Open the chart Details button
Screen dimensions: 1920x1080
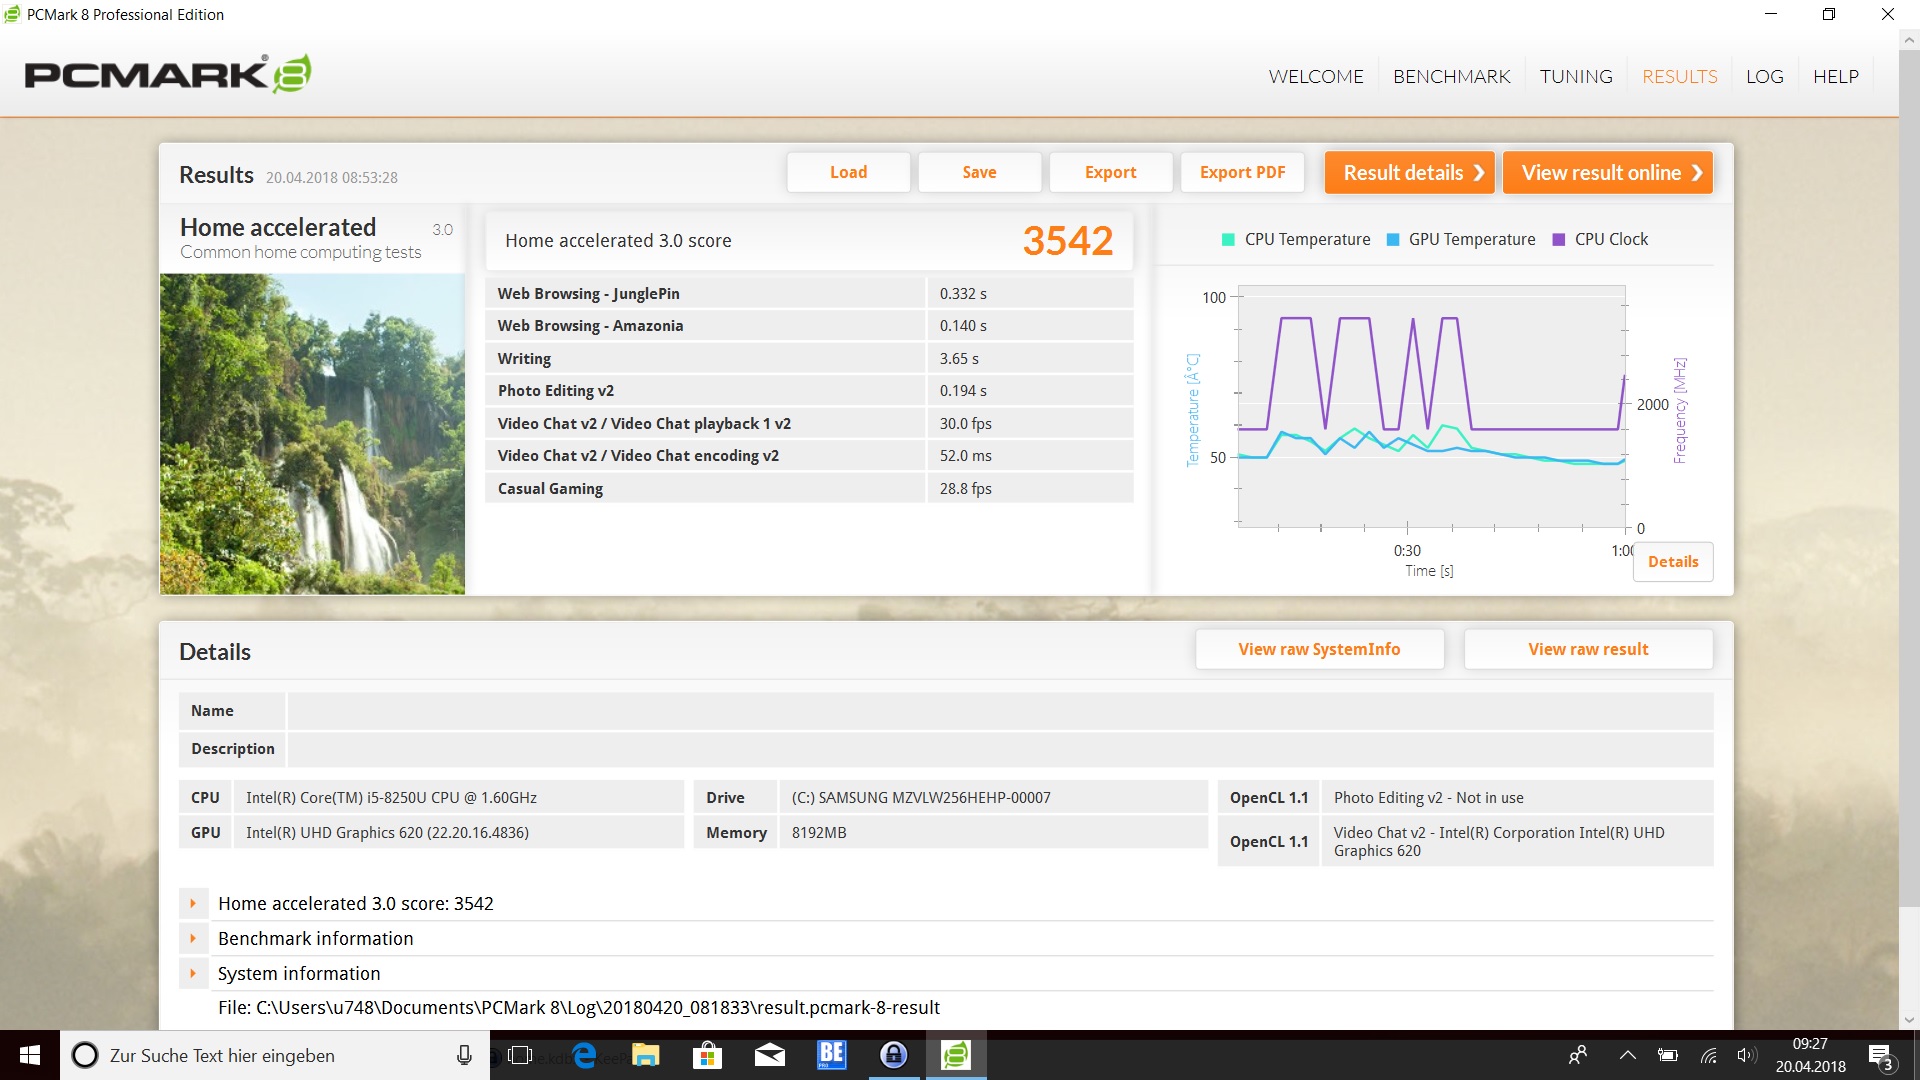point(1672,562)
